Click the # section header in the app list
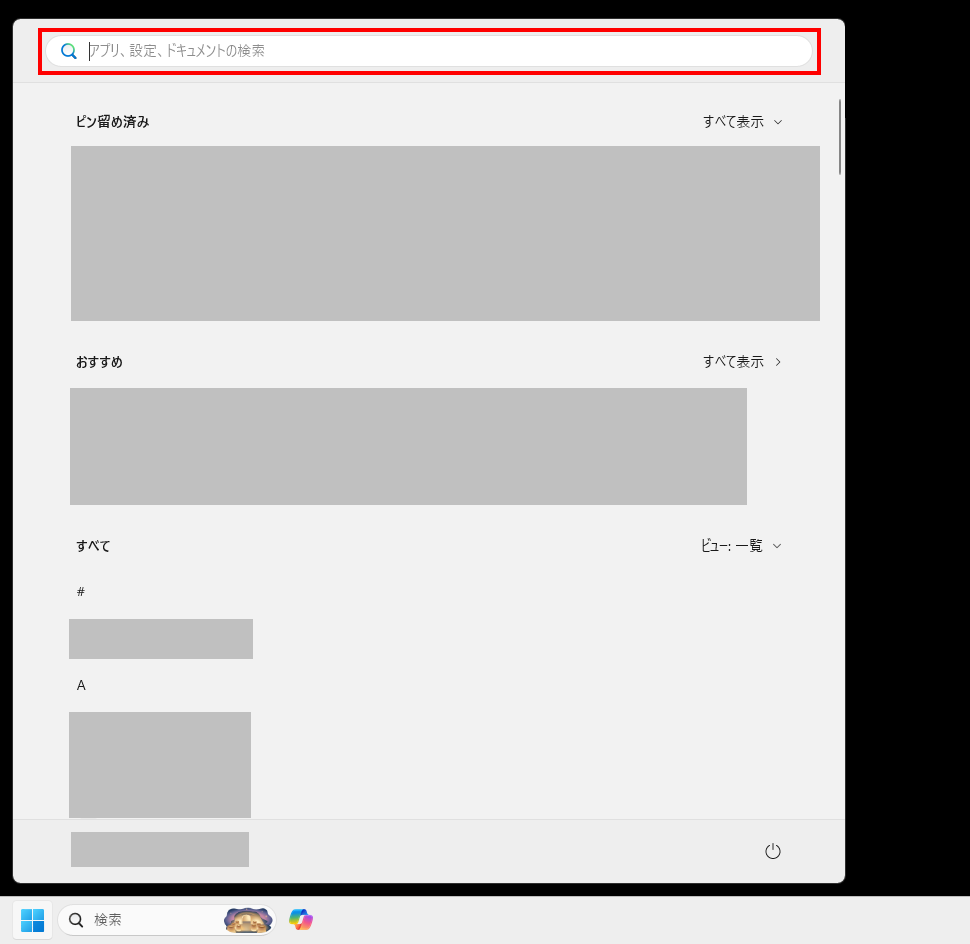 80,591
